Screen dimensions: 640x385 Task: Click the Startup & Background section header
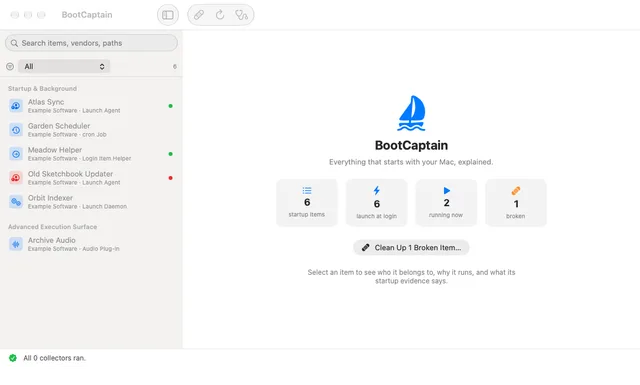click(x=42, y=89)
